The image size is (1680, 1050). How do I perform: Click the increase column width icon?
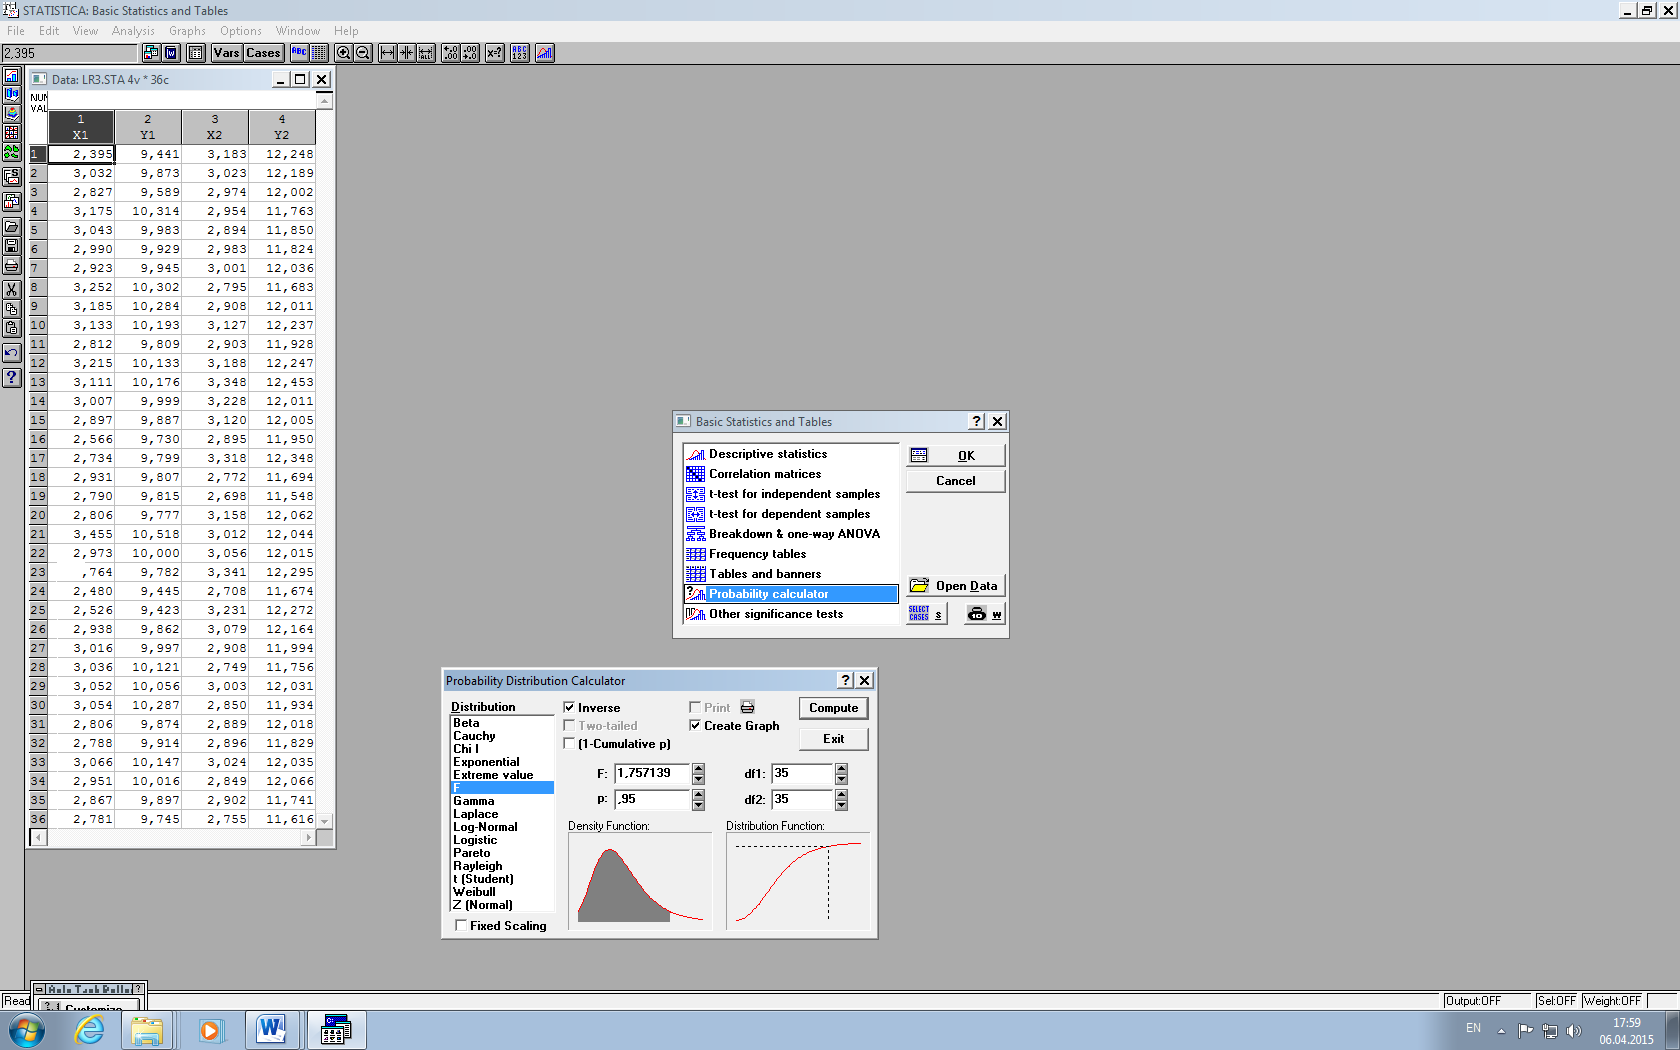point(387,53)
